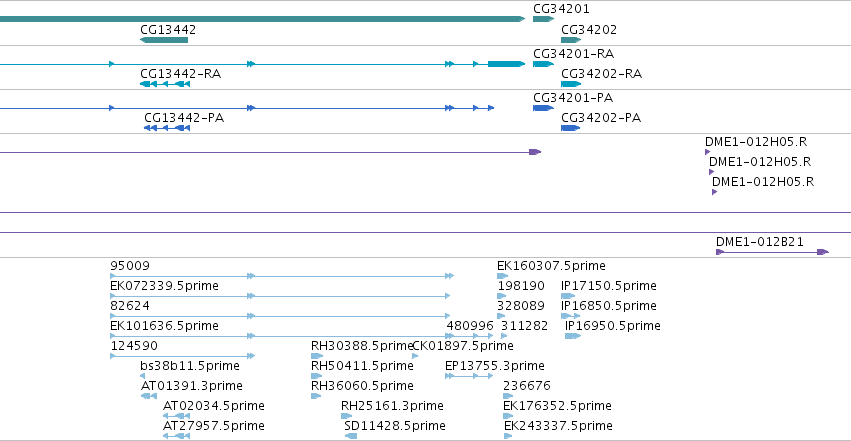
Task: Click the RH30388.5prime EST label
Action: tap(361, 346)
